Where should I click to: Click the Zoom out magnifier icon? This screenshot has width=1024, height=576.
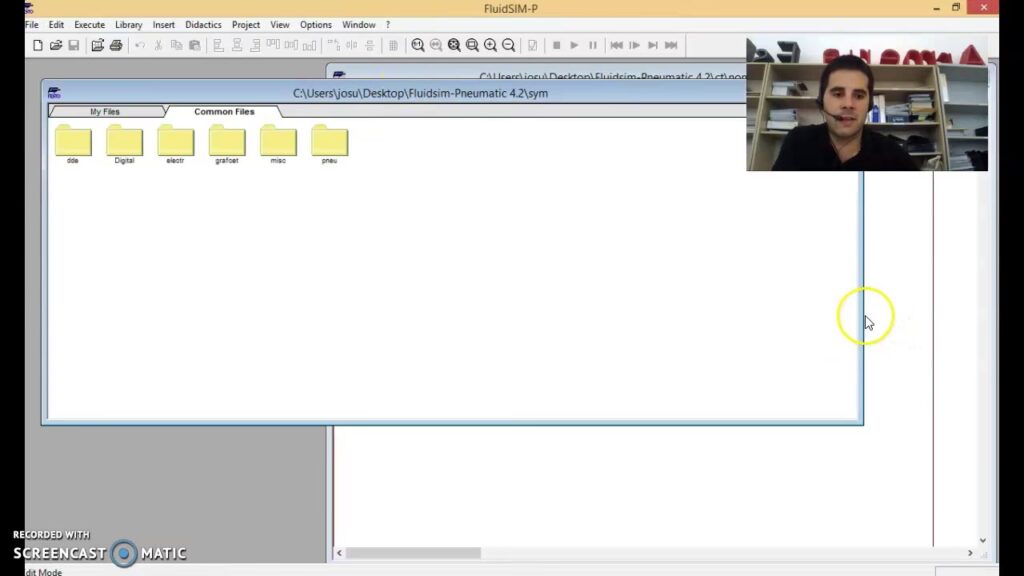coord(508,45)
